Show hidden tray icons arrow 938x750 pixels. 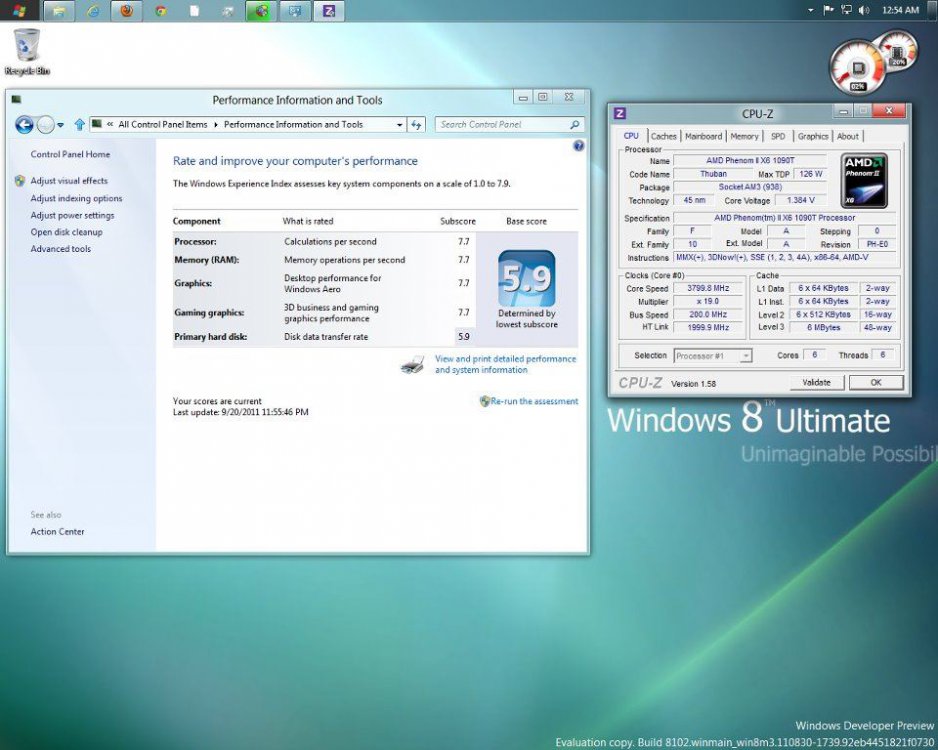pyautogui.click(x=811, y=10)
